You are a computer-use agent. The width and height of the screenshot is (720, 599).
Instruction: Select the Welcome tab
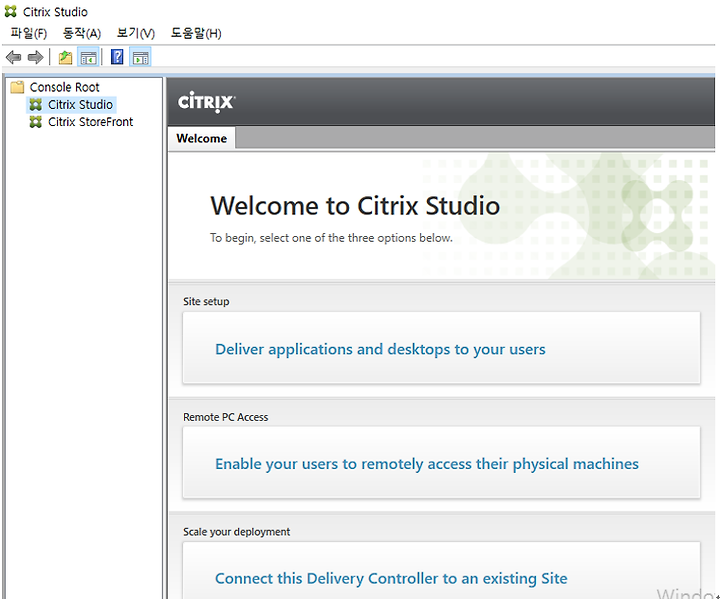[x=202, y=138]
